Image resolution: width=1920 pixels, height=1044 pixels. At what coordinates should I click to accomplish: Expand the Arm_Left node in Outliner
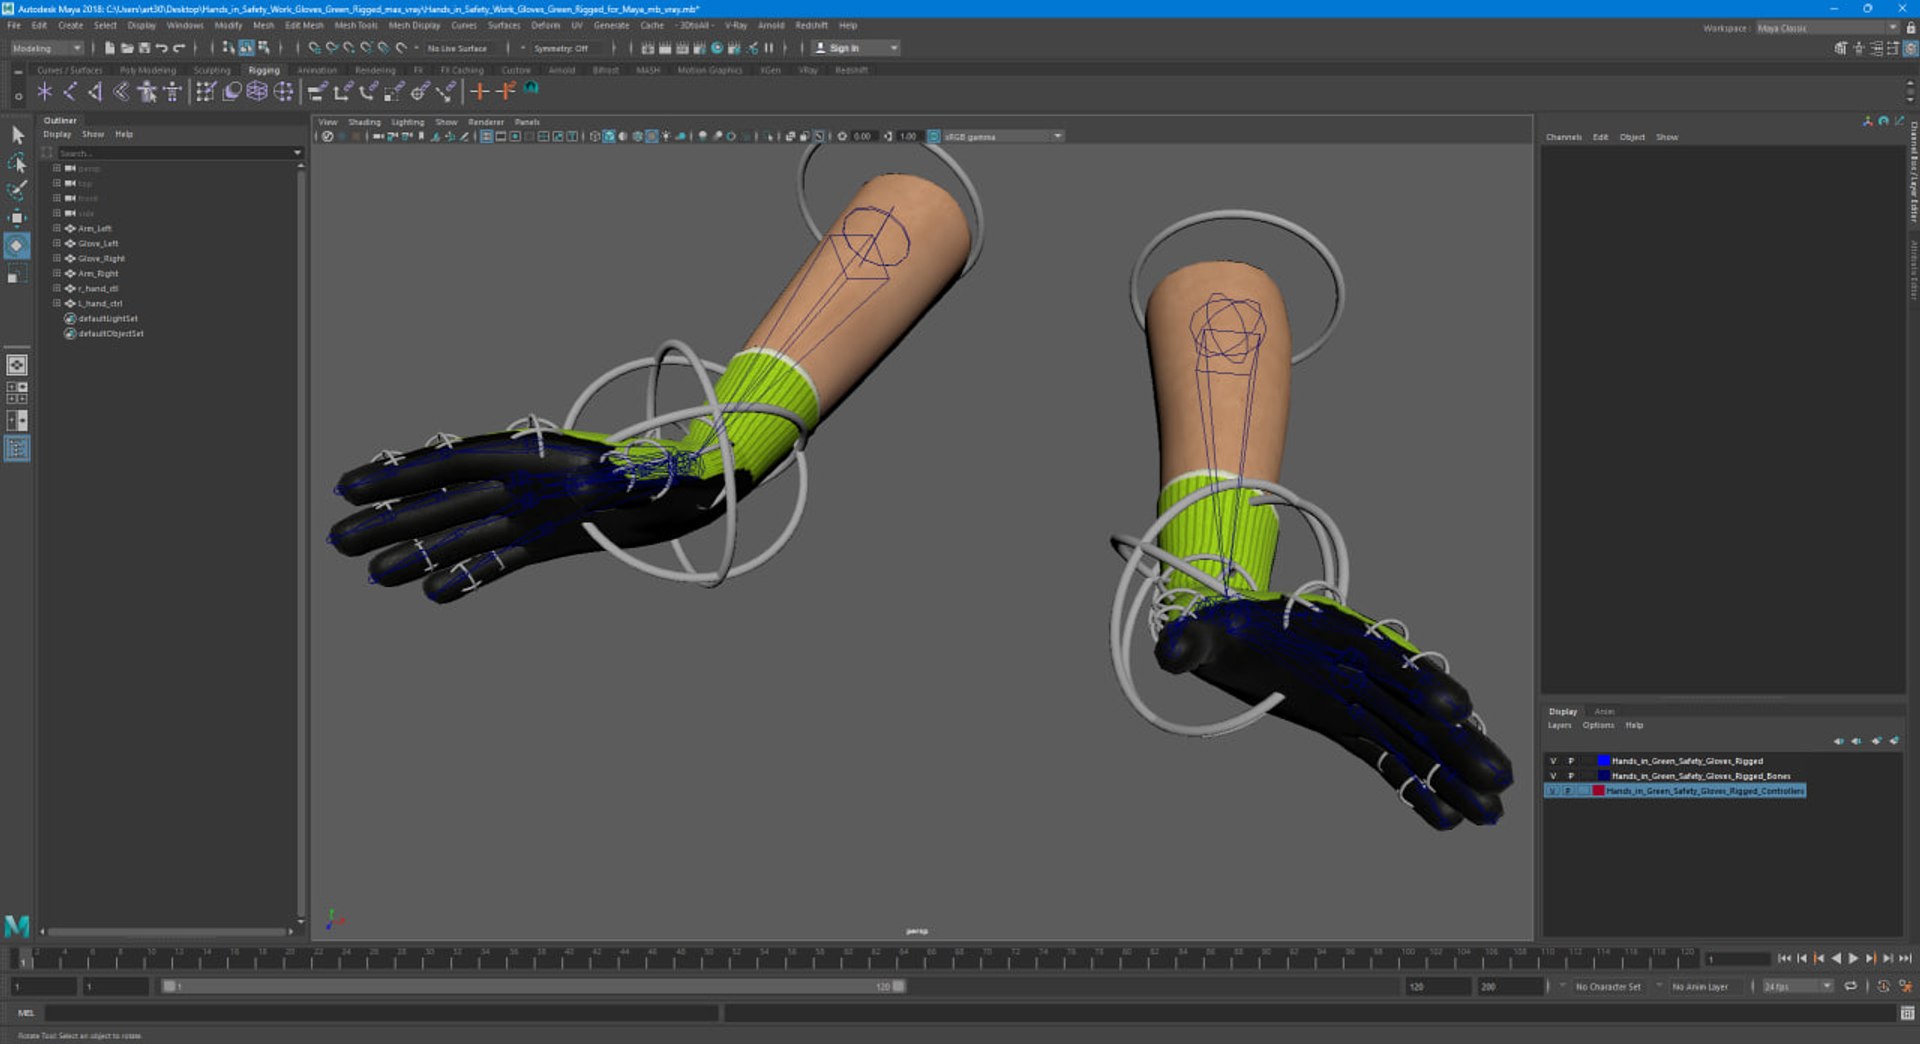pyautogui.click(x=57, y=228)
